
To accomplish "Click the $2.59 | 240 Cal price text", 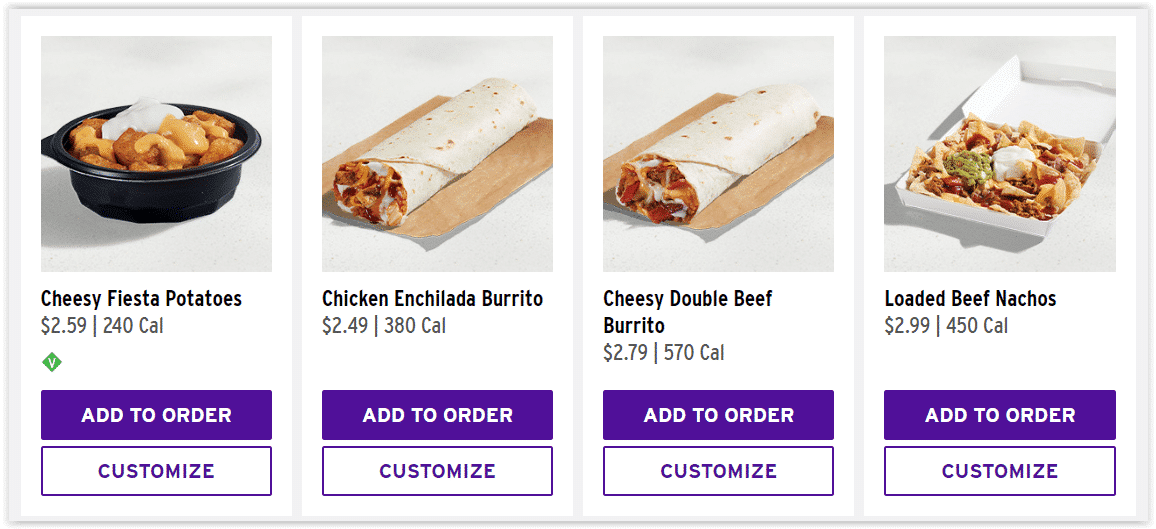I will point(102,326).
